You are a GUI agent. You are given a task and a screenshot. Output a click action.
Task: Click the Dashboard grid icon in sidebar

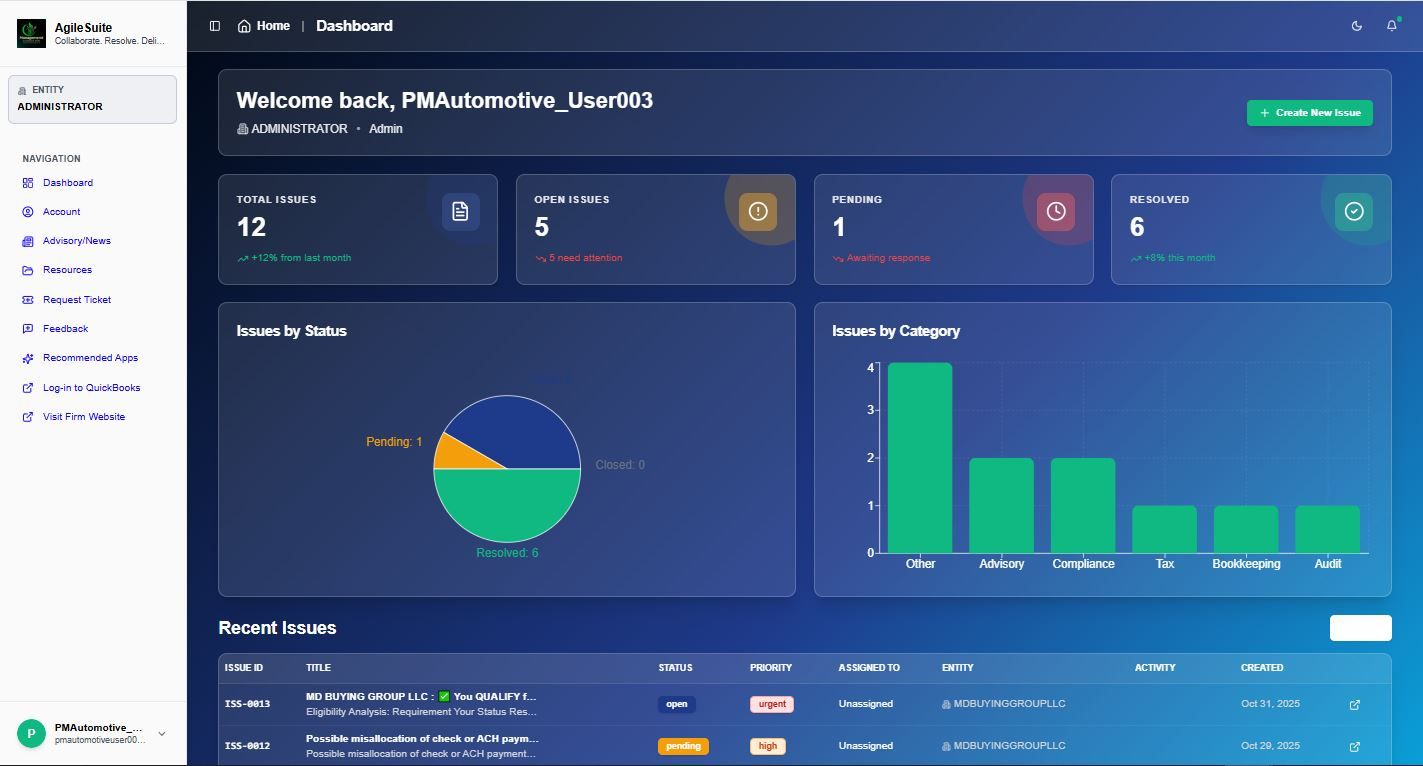pos(28,183)
